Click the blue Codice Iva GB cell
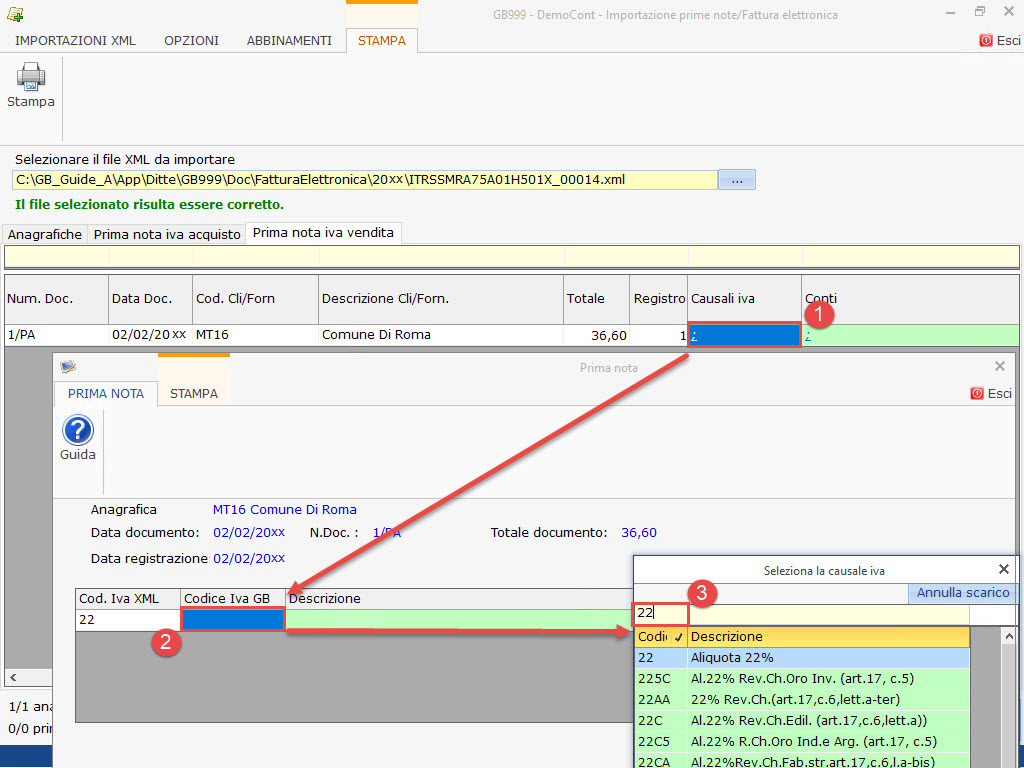Image resolution: width=1024 pixels, height=768 pixels. click(233, 620)
